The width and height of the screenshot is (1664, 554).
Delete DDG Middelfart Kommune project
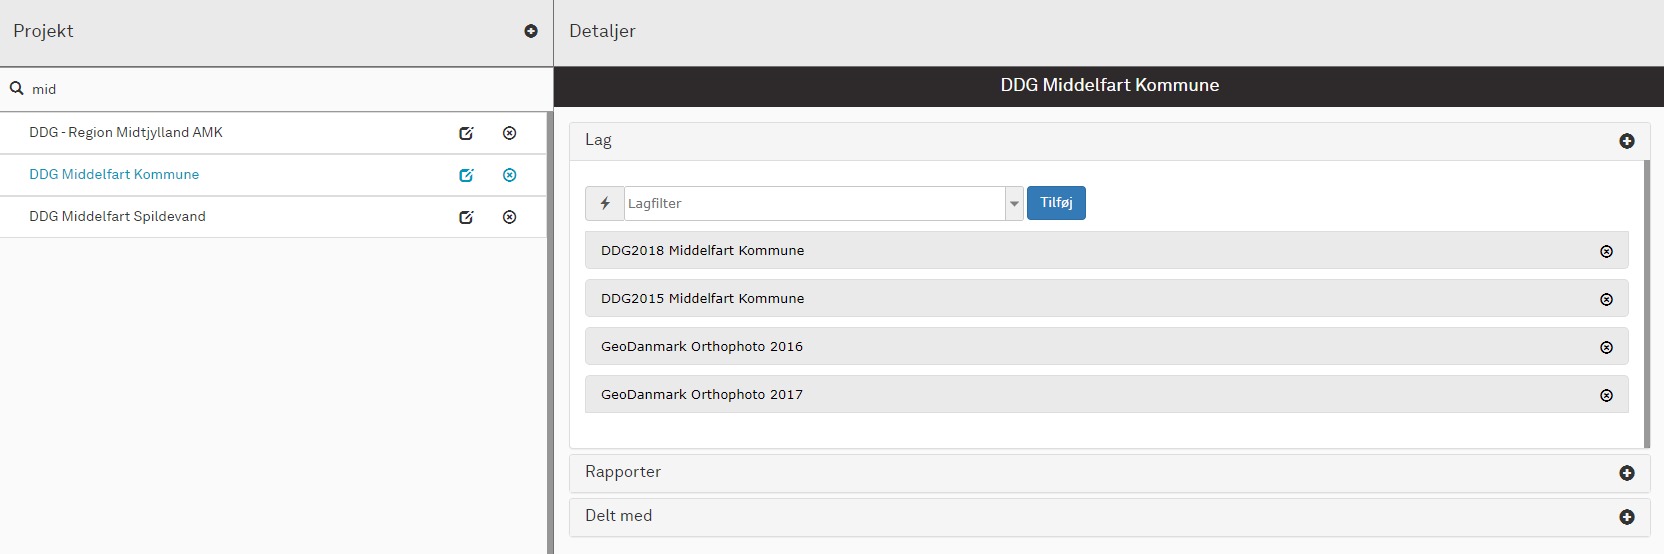[509, 175]
